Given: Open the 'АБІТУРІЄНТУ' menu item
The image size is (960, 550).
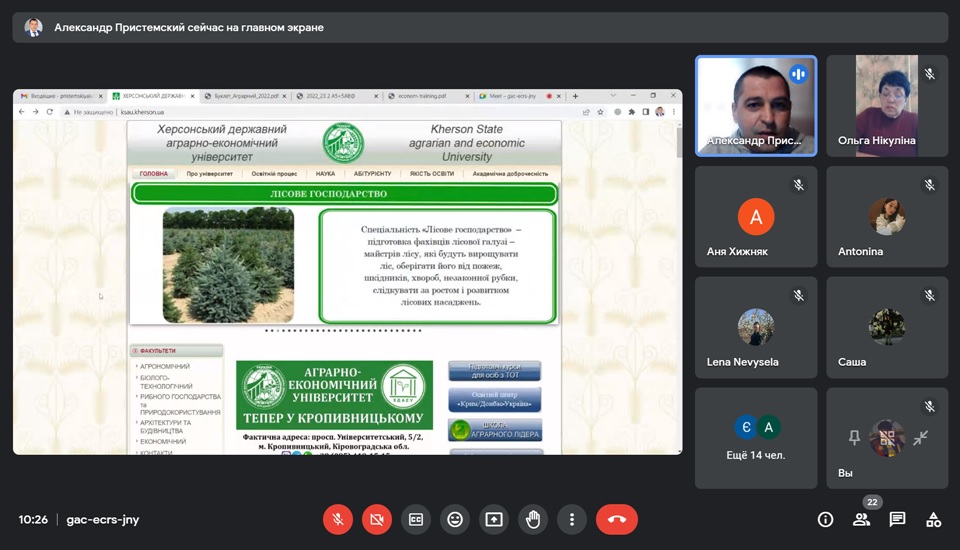Looking at the screenshot, I should [372, 174].
